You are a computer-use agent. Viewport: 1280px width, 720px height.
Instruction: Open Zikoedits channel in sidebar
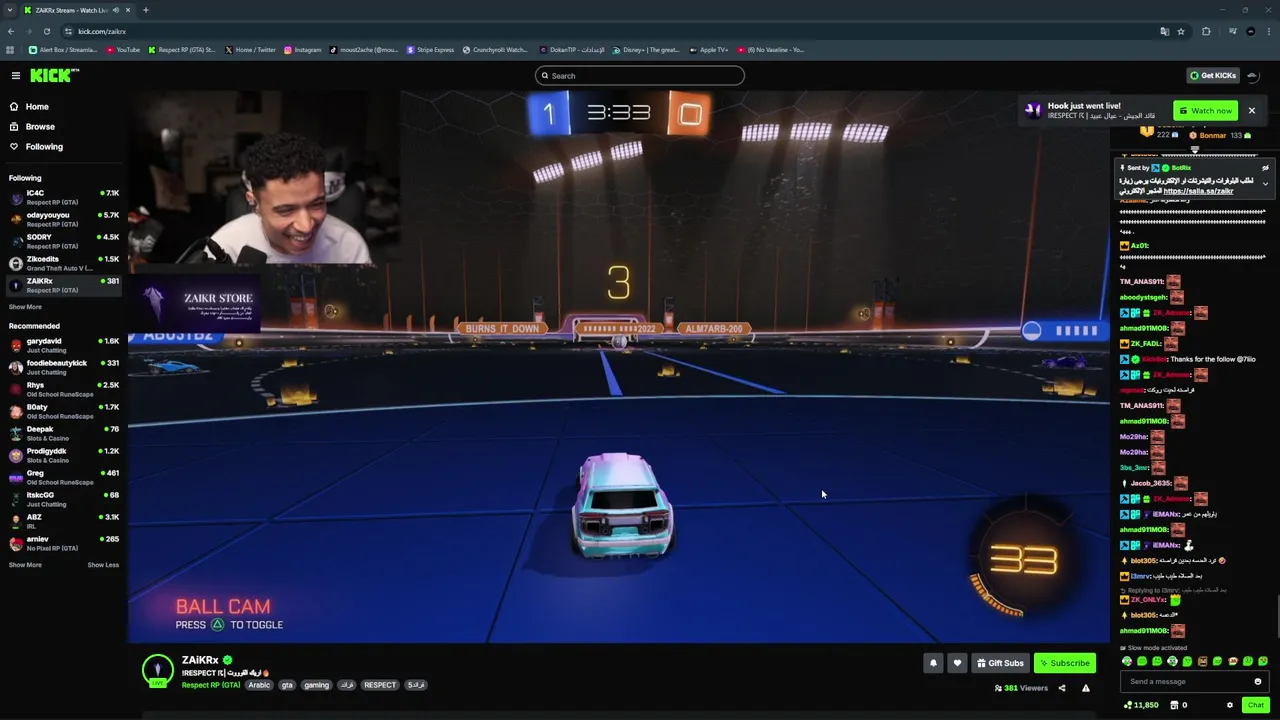click(x=62, y=263)
